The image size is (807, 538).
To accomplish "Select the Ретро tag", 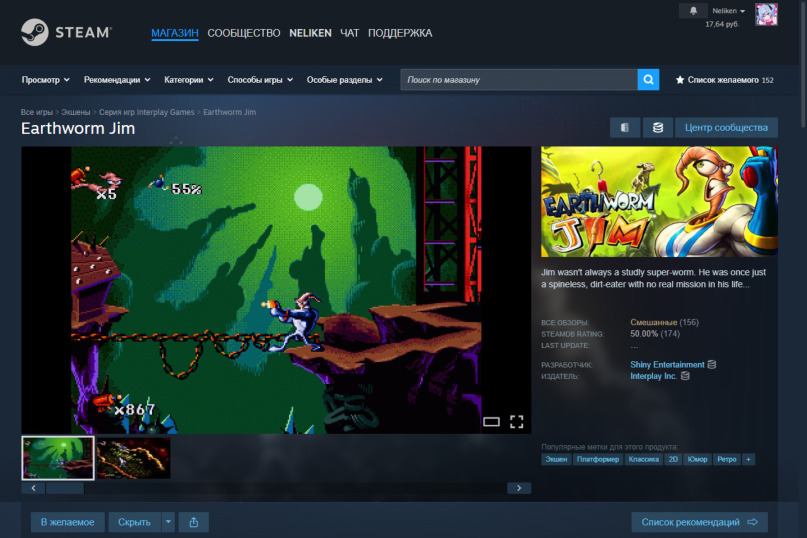I will tap(727, 459).
